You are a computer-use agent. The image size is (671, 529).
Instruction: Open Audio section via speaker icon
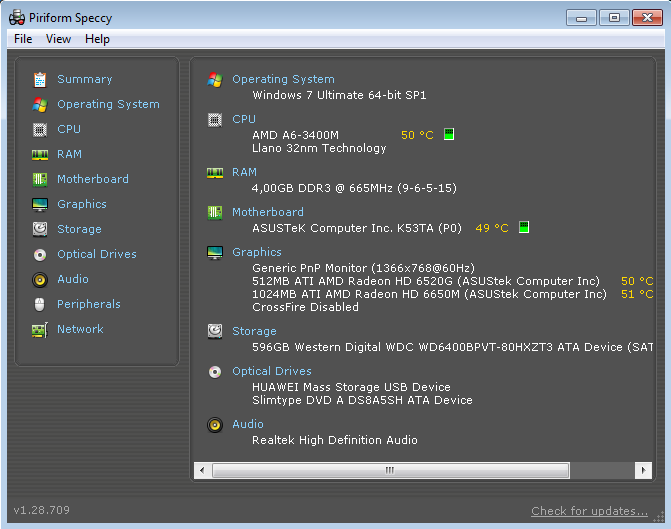tap(40, 279)
